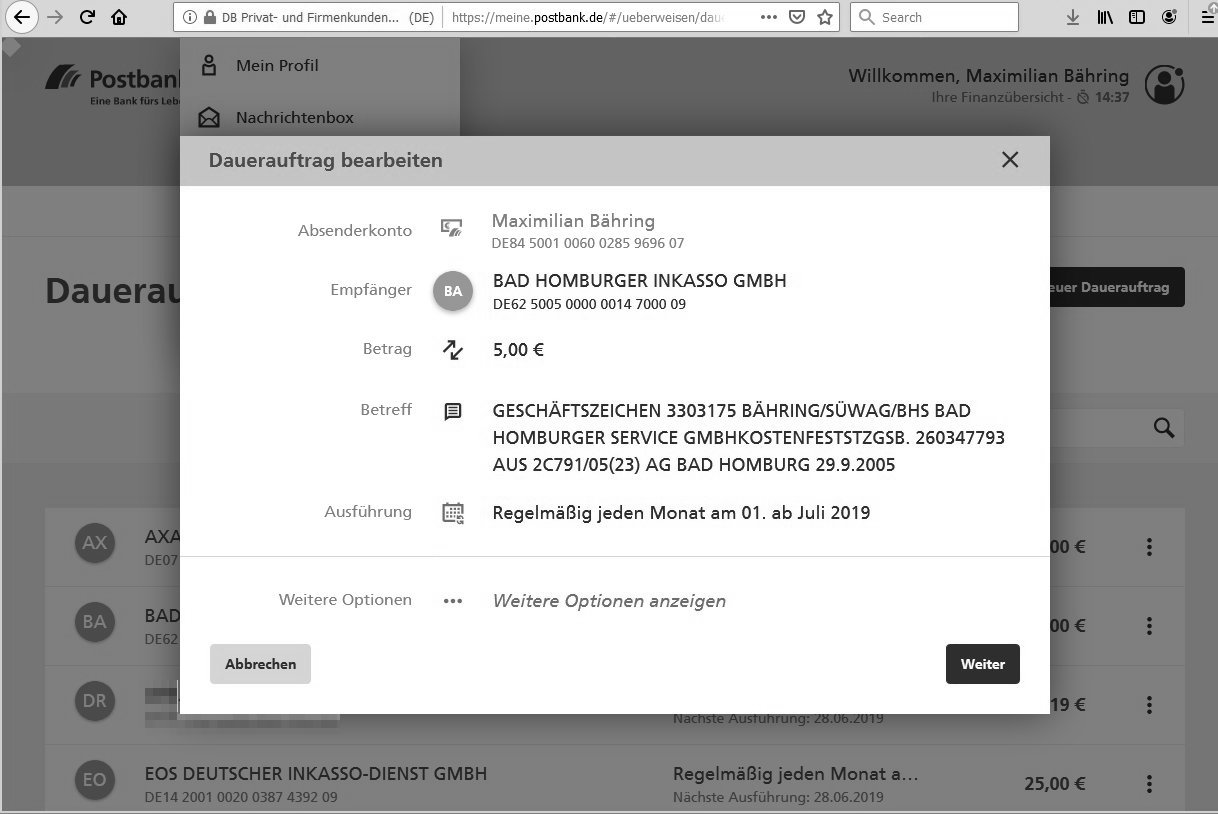
Task: Open three-dot menu for the DR row
Action: click(x=1150, y=704)
